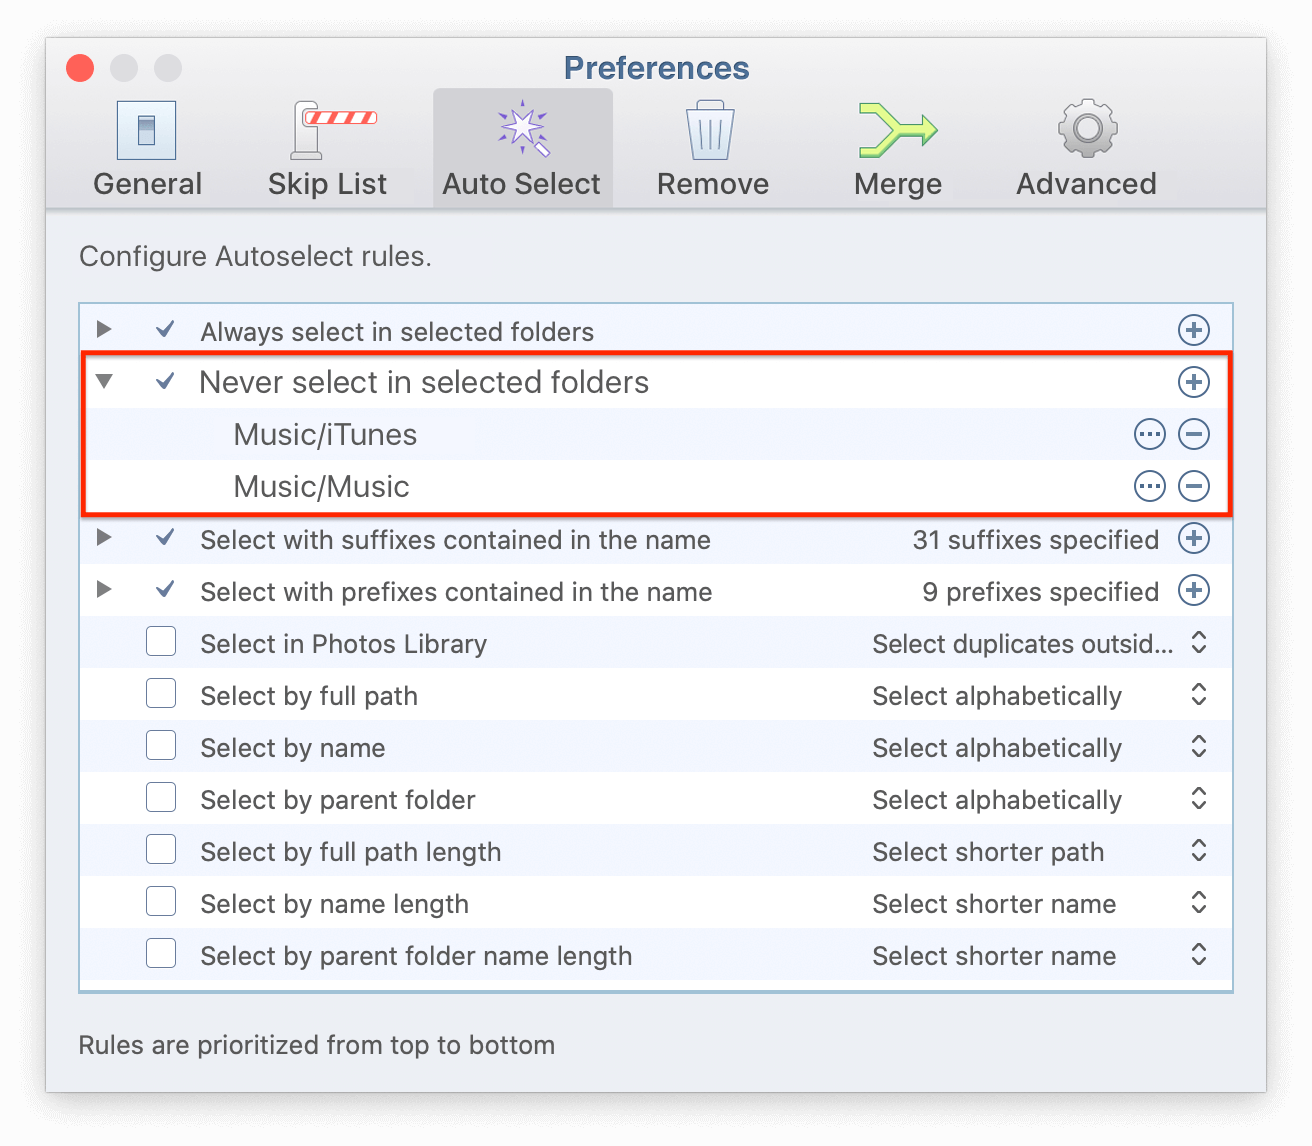Switch to the General tab label
The image size is (1312, 1146).
point(148,184)
